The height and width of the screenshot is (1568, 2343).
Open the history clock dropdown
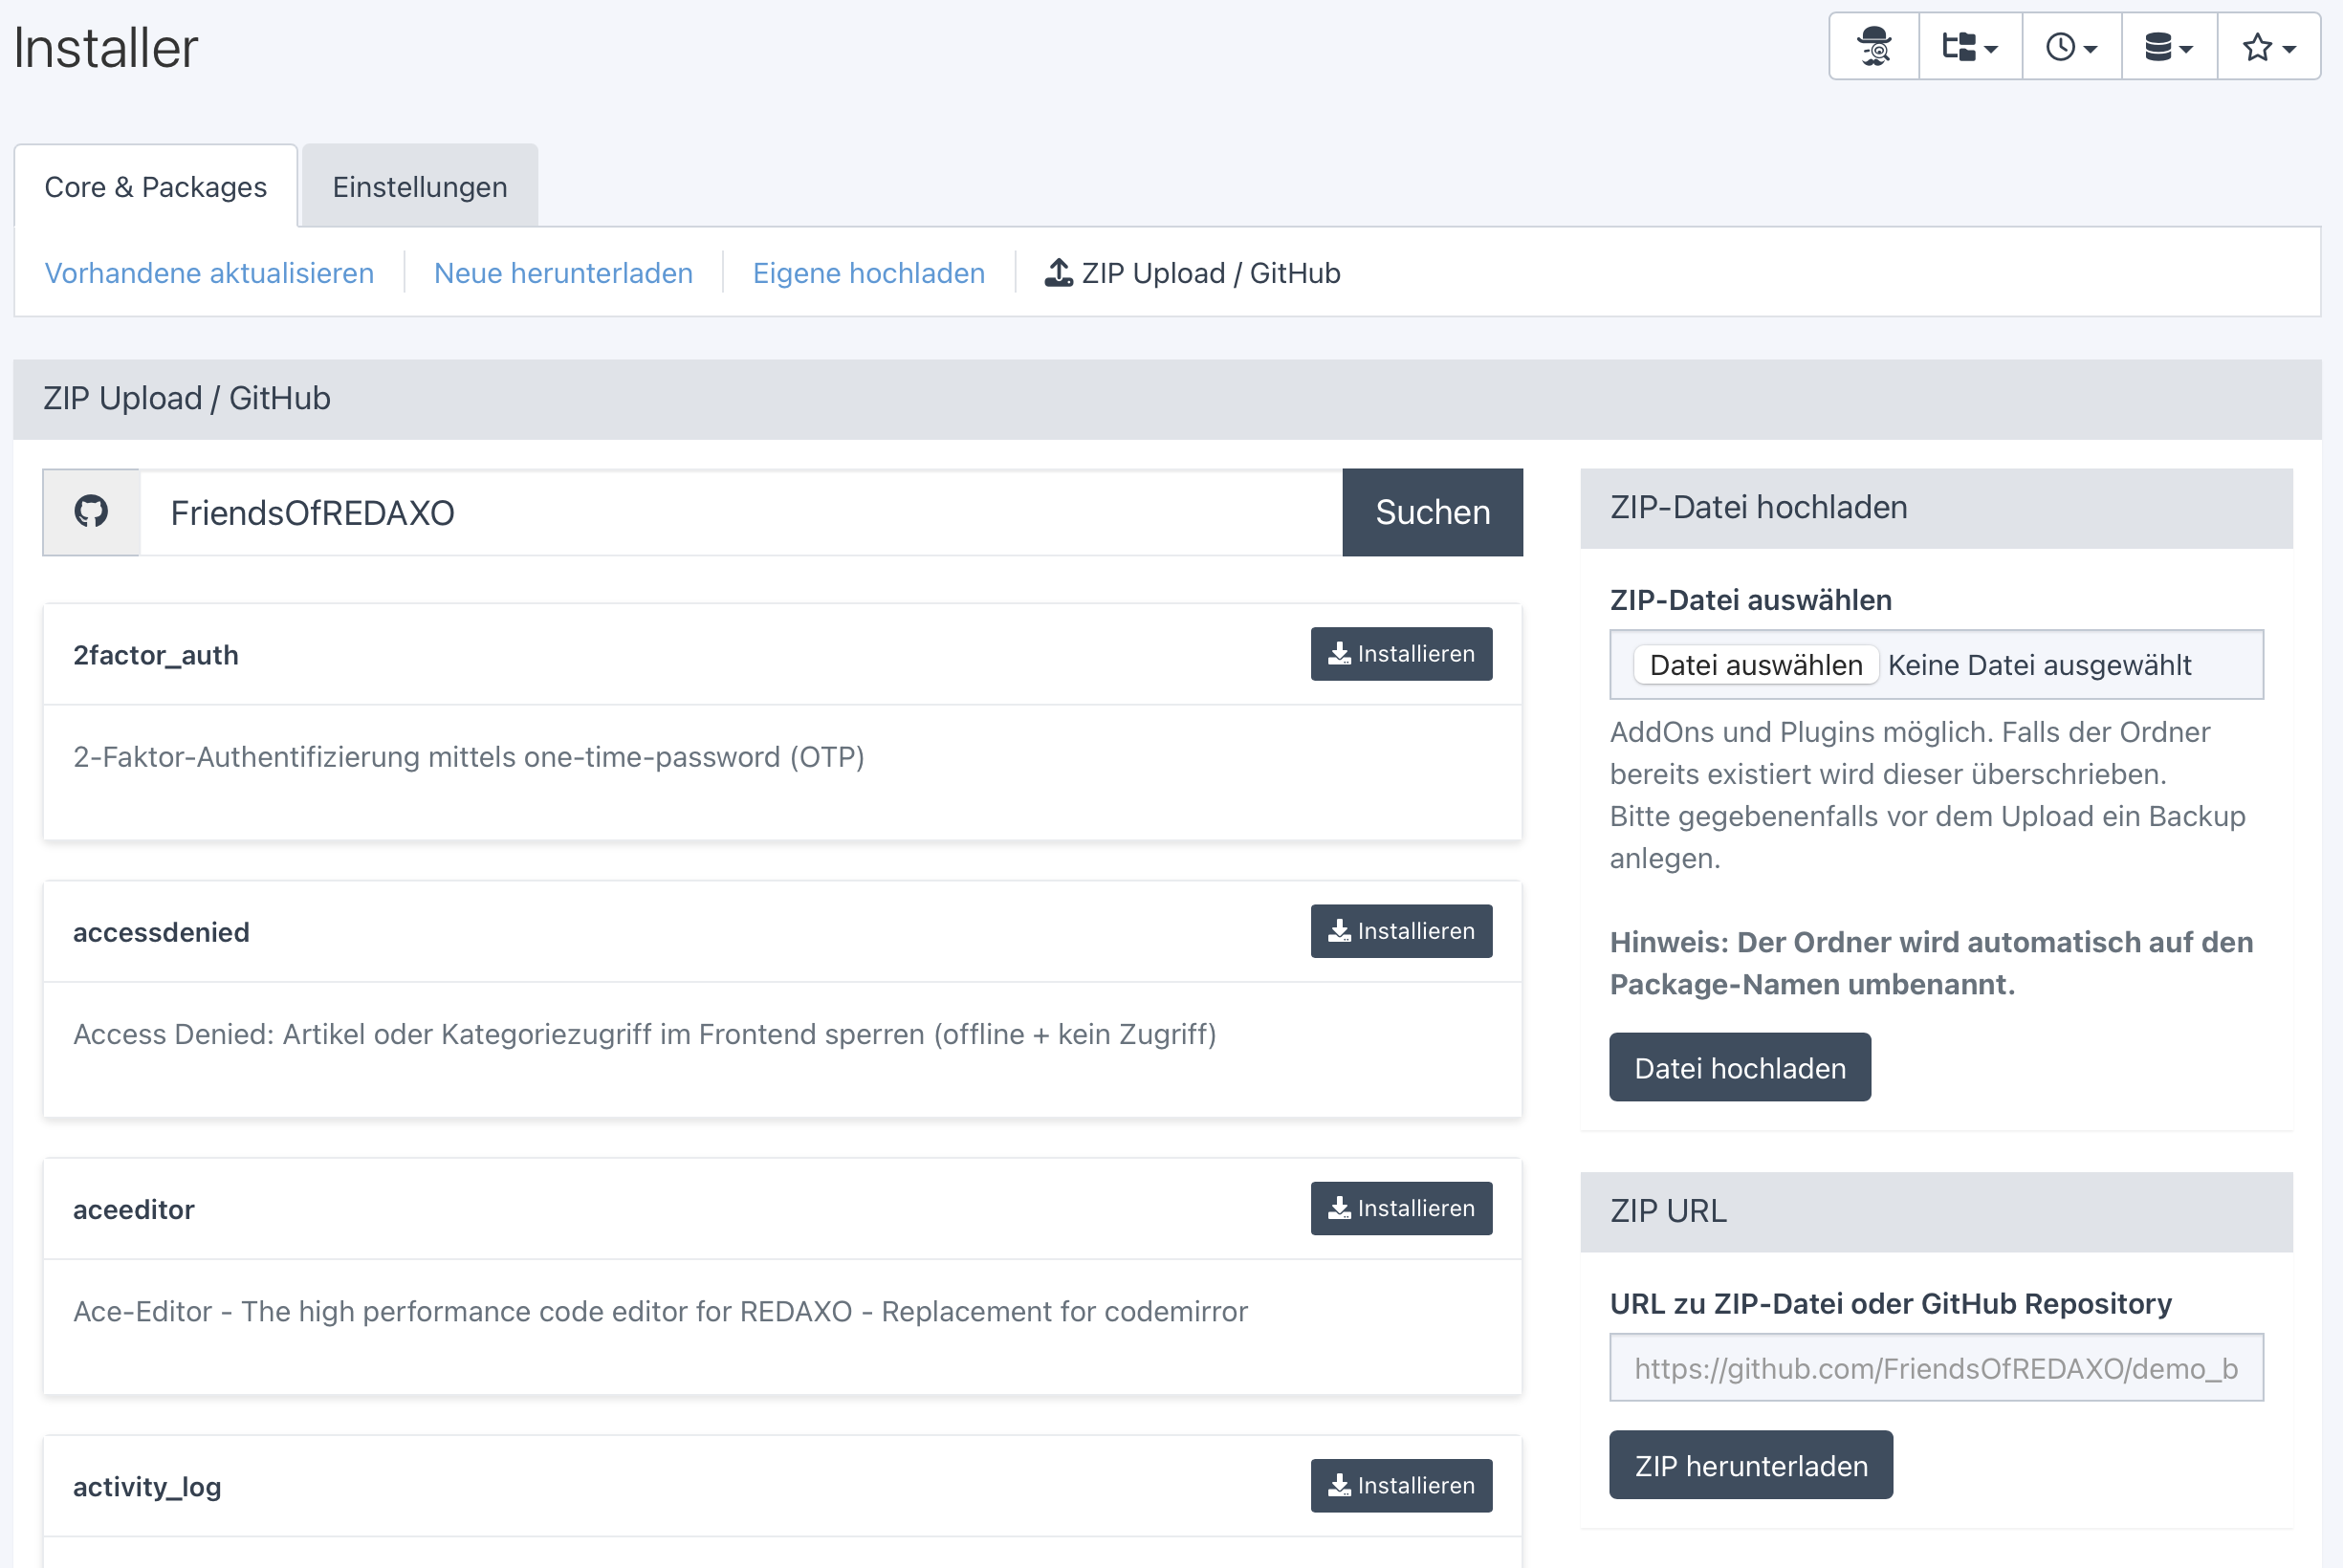click(x=2071, y=47)
